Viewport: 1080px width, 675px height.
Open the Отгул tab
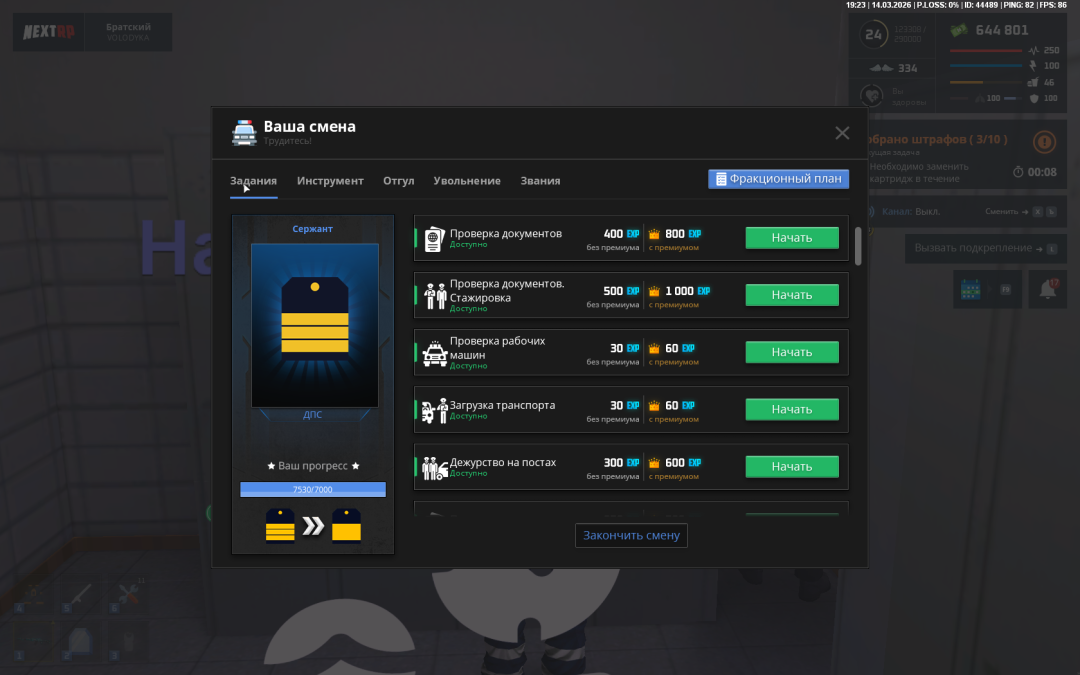point(398,181)
